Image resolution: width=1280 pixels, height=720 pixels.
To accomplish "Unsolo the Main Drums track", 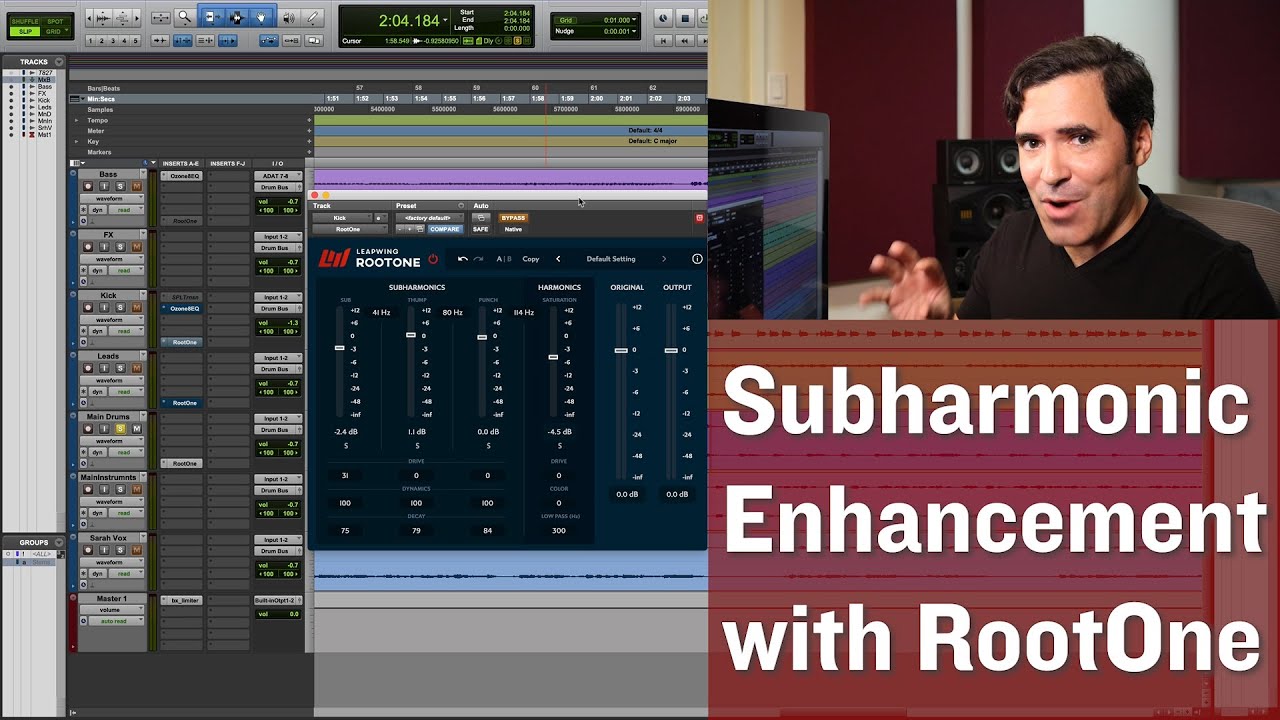I will [x=120, y=428].
